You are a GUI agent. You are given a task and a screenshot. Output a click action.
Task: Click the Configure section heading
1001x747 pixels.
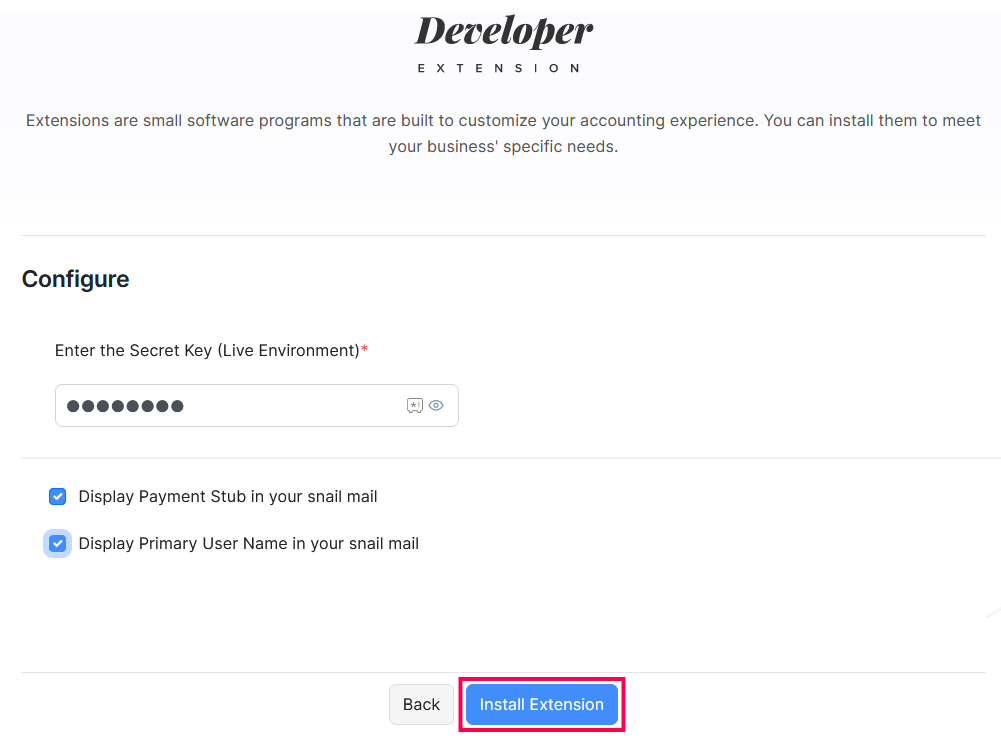click(x=75, y=279)
